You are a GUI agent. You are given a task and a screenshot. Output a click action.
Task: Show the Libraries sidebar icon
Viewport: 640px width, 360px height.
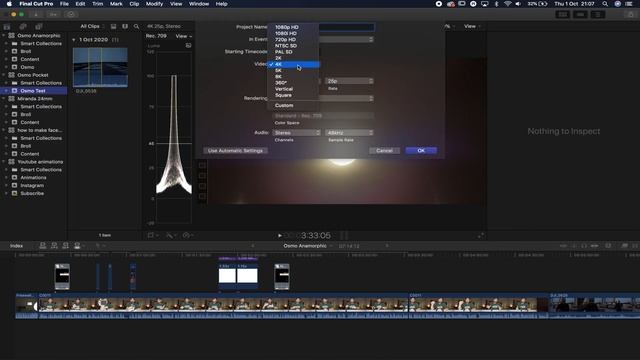point(7,27)
